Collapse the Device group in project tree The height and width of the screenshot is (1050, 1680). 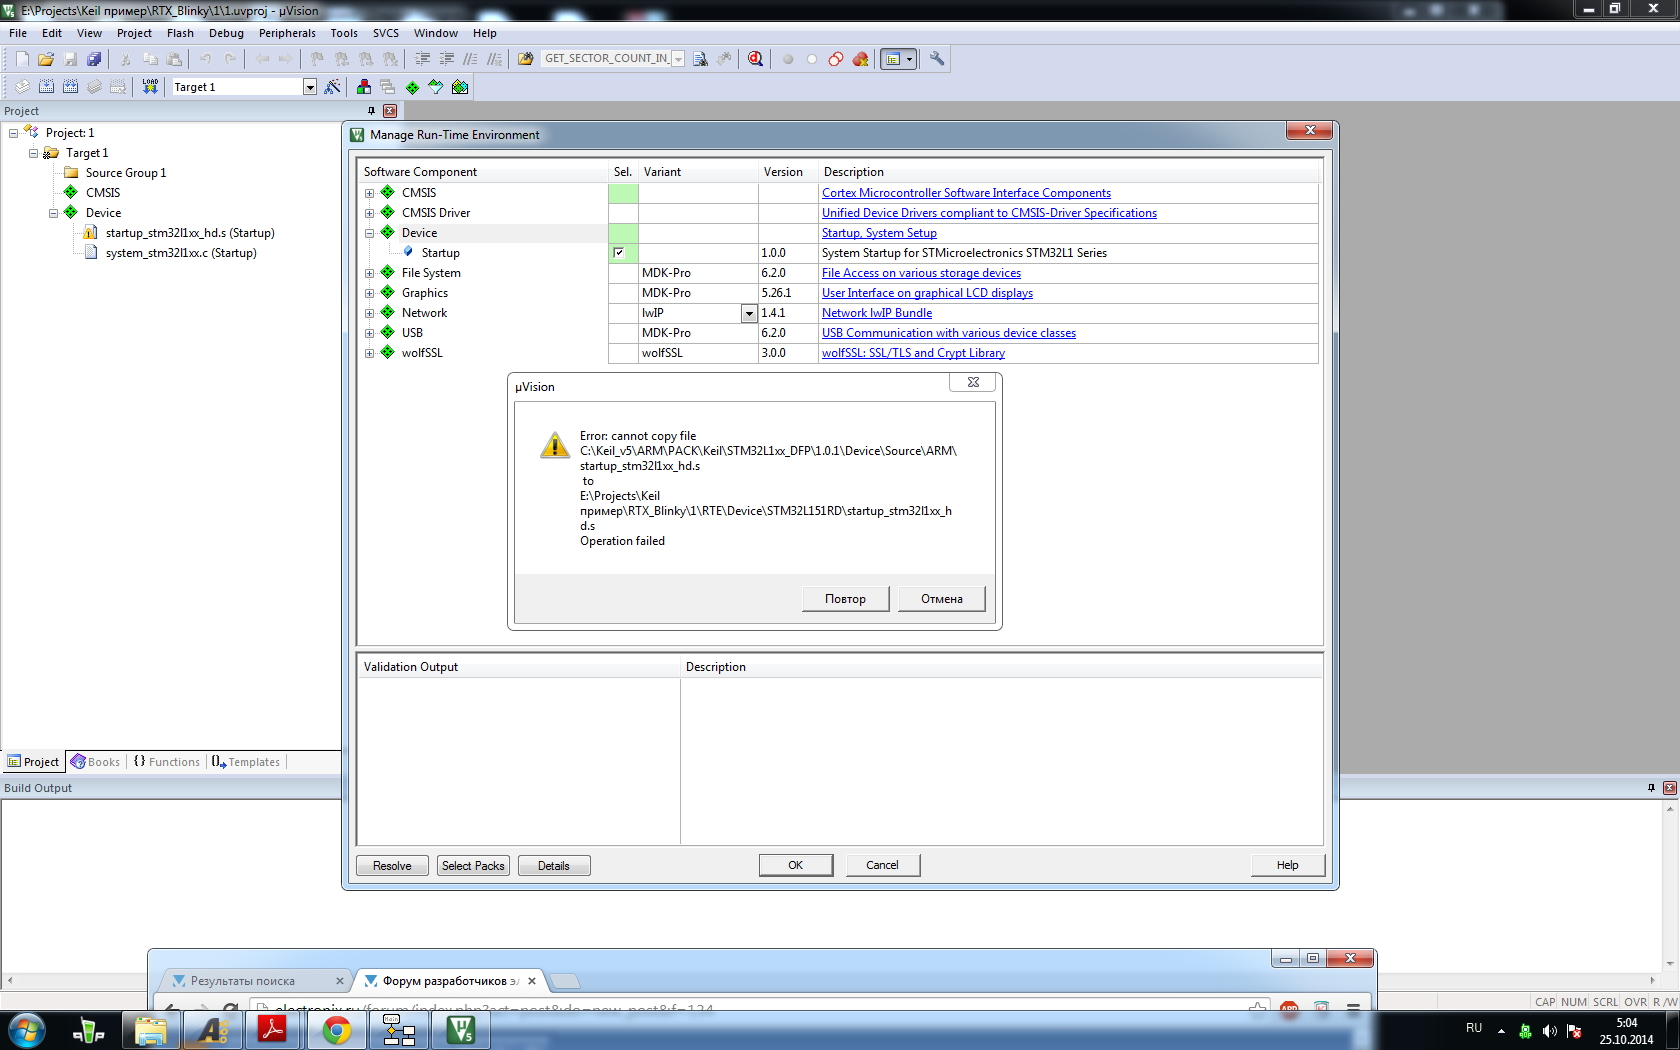pos(53,213)
